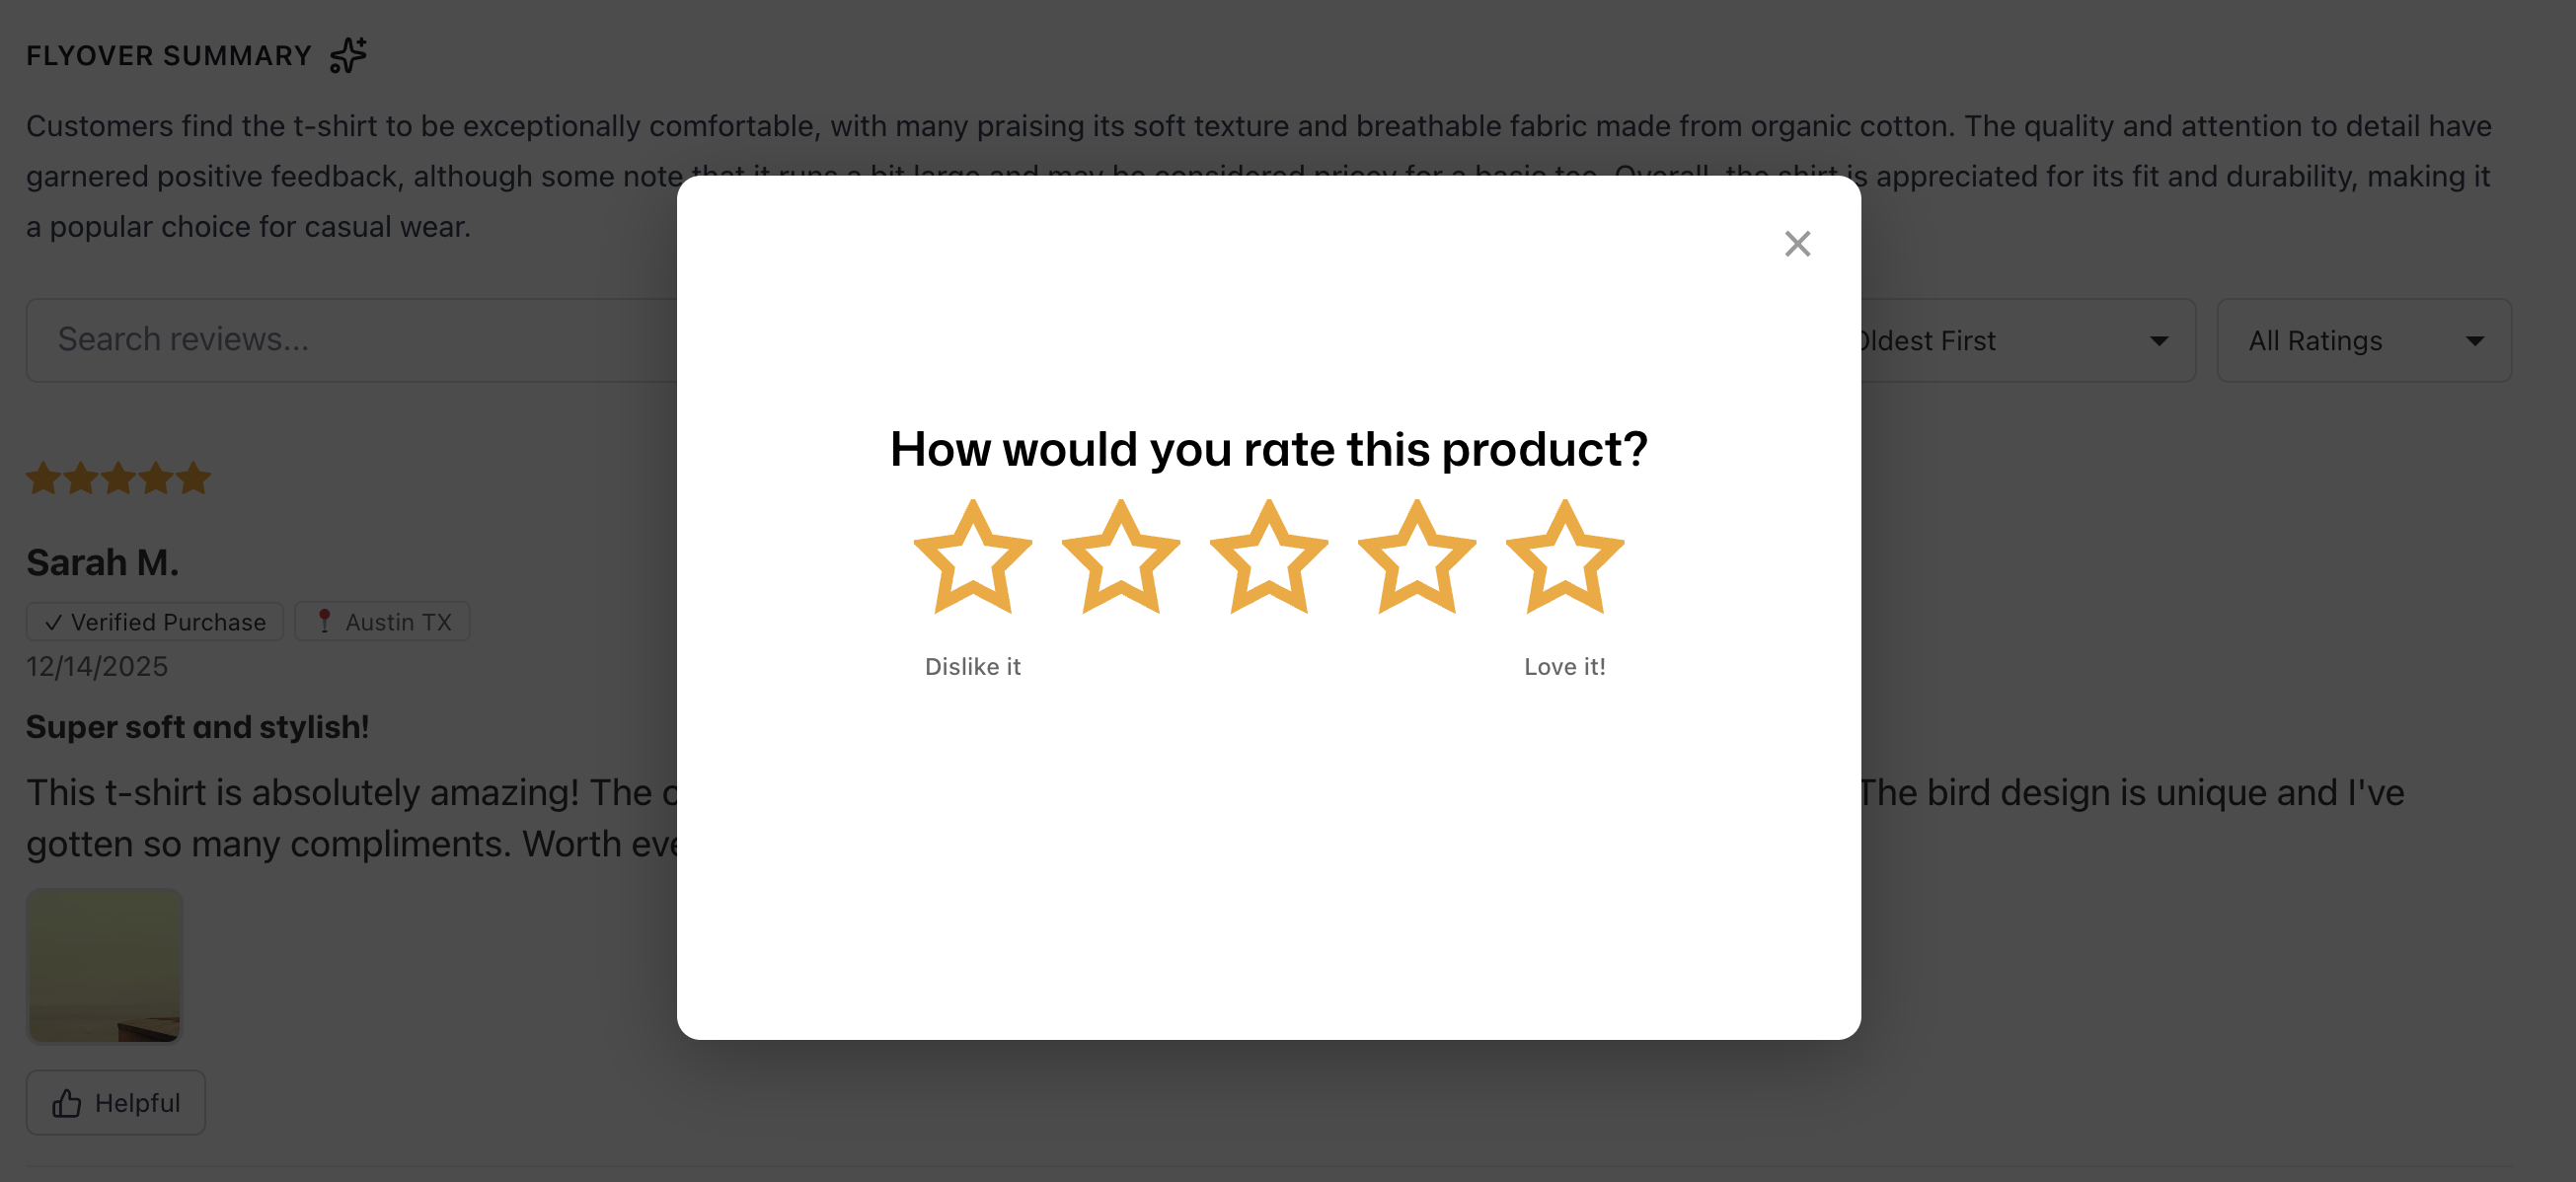Open the review photo thumbnail

pos(104,965)
